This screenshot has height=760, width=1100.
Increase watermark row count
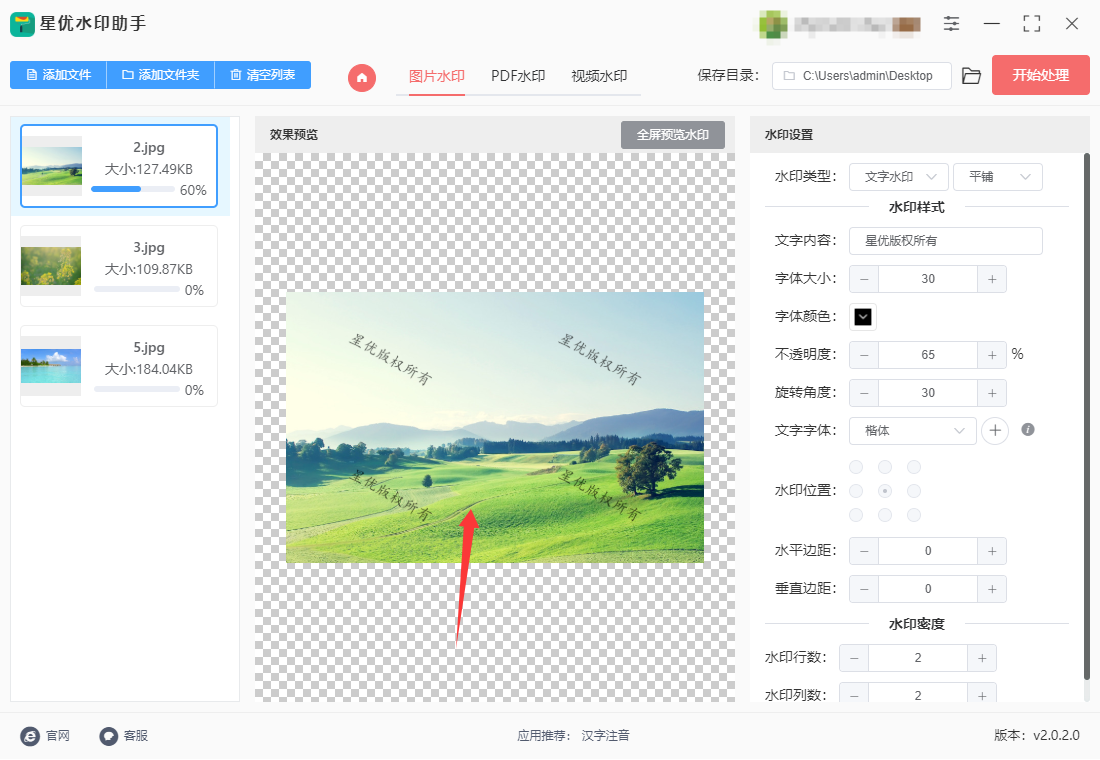tap(982, 658)
